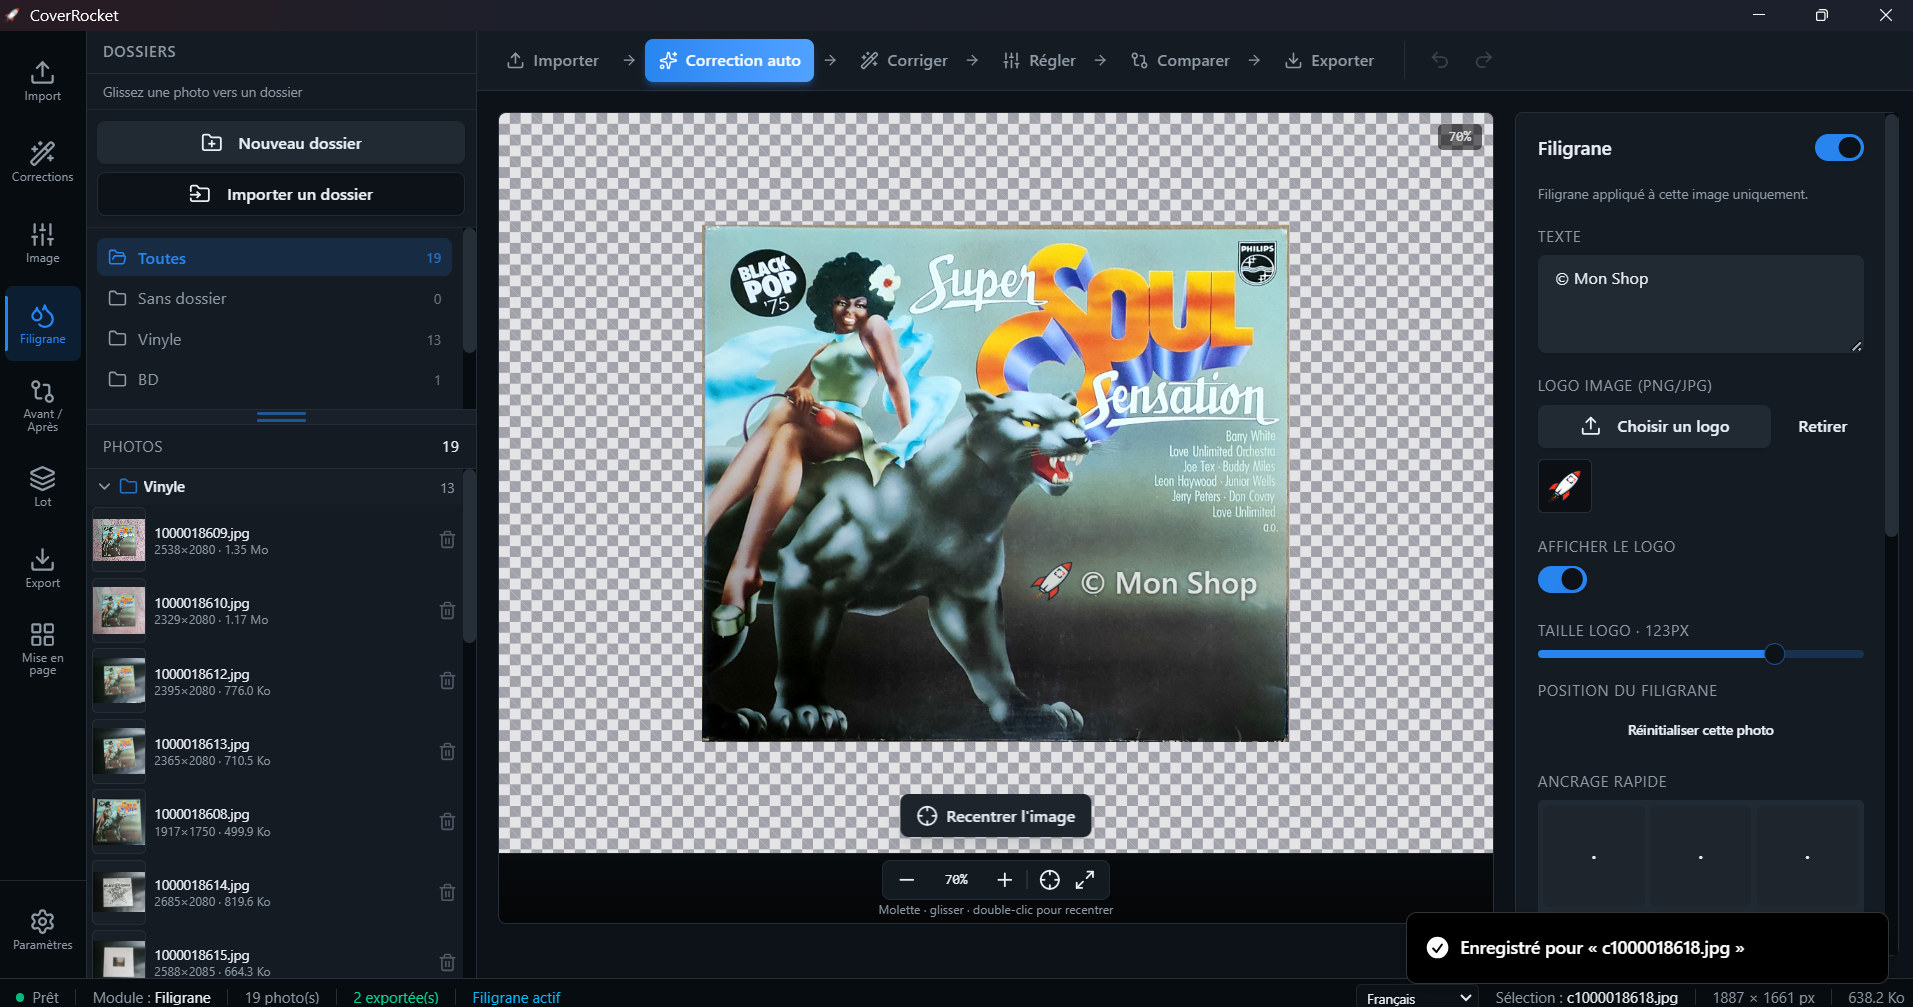
Task: Click the fullscreen expand icon in zoom bar
Action: click(x=1085, y=880)
